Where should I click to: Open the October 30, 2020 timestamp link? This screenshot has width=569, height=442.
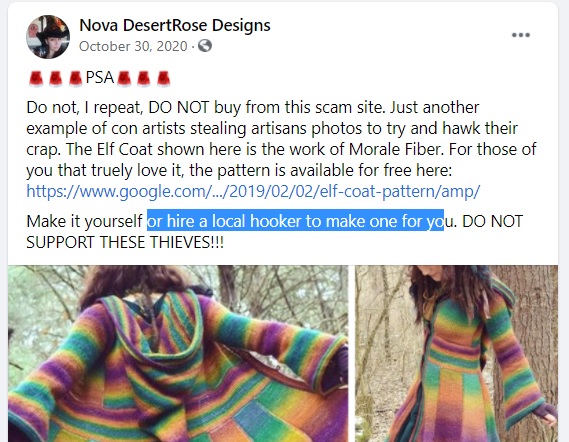pos(133,46)
